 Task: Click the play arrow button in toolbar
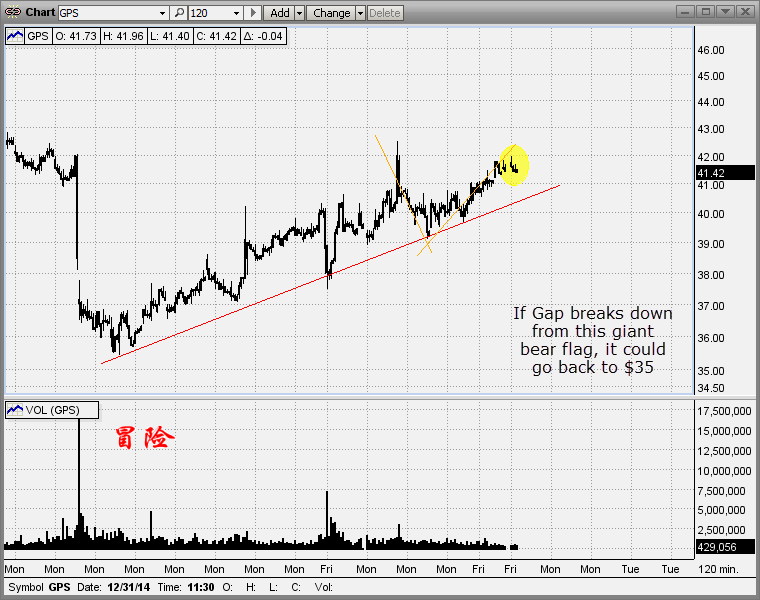253,13
